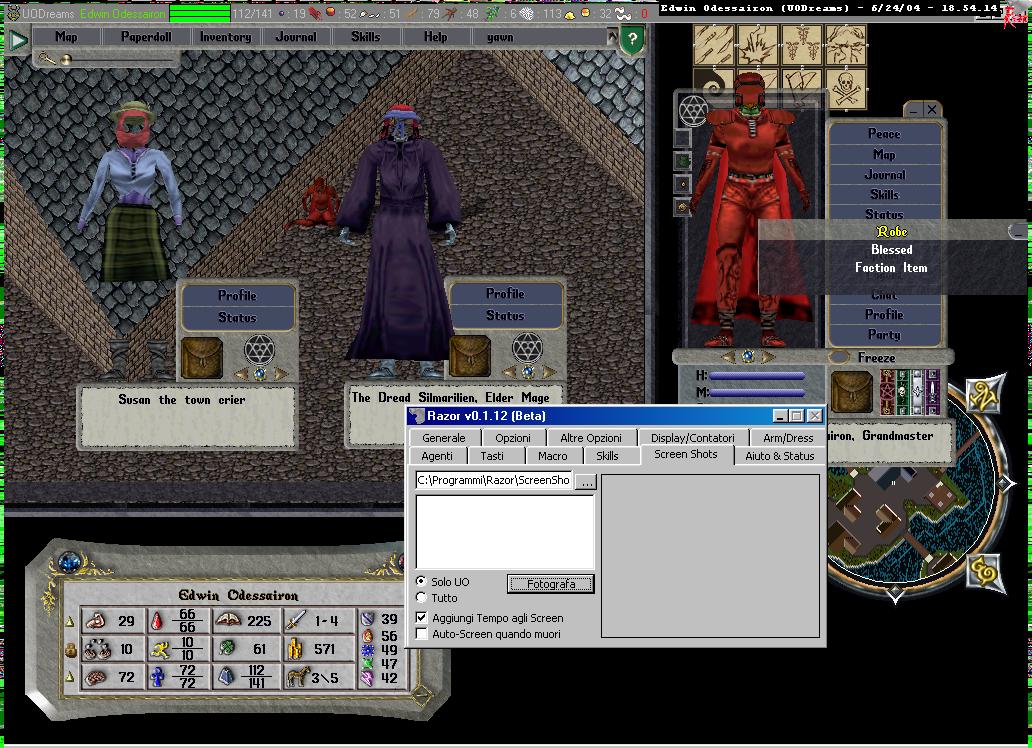The width and height of the screenshot is (1032, 748).
Task: Click the spell icon with branching lightning lines
Action: pyautogui.click(x=845, y=45)
